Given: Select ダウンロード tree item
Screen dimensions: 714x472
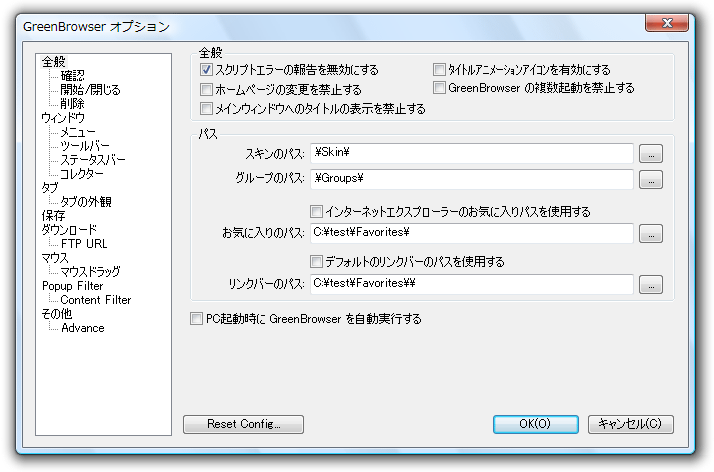Looking at the screenshot, I should [x=69, y=230].
